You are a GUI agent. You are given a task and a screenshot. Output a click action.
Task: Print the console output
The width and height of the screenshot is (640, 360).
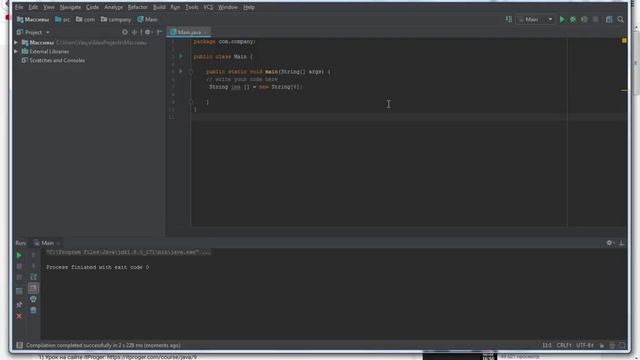pos(33,299)
